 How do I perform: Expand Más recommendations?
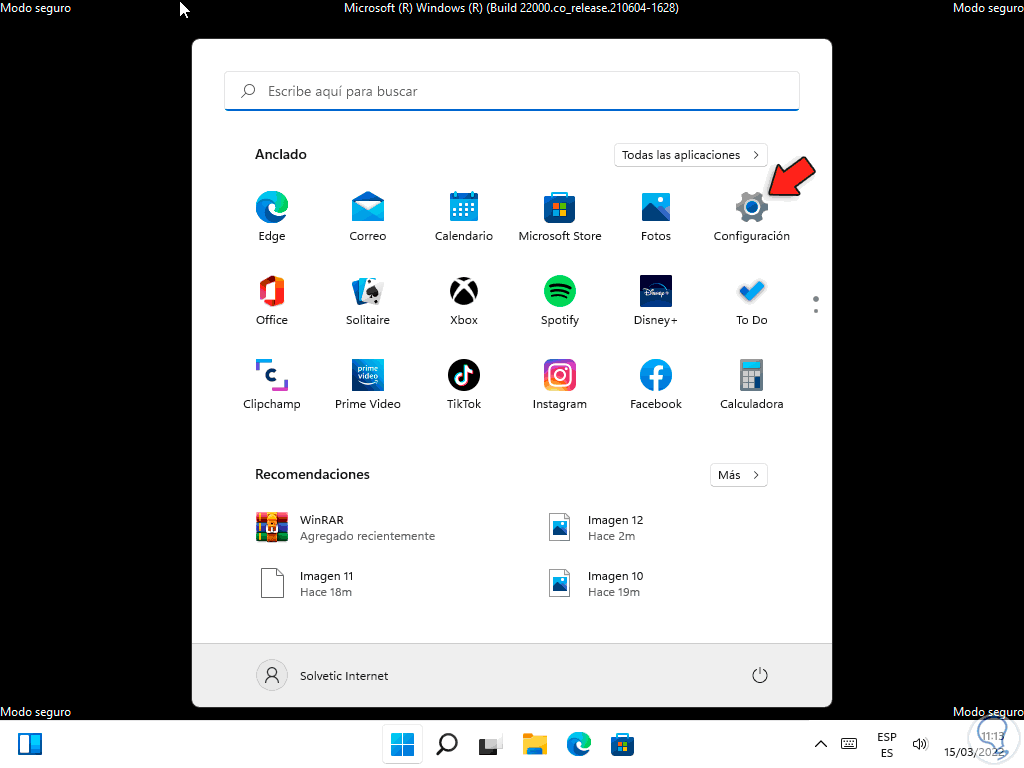tap(738, 475)
